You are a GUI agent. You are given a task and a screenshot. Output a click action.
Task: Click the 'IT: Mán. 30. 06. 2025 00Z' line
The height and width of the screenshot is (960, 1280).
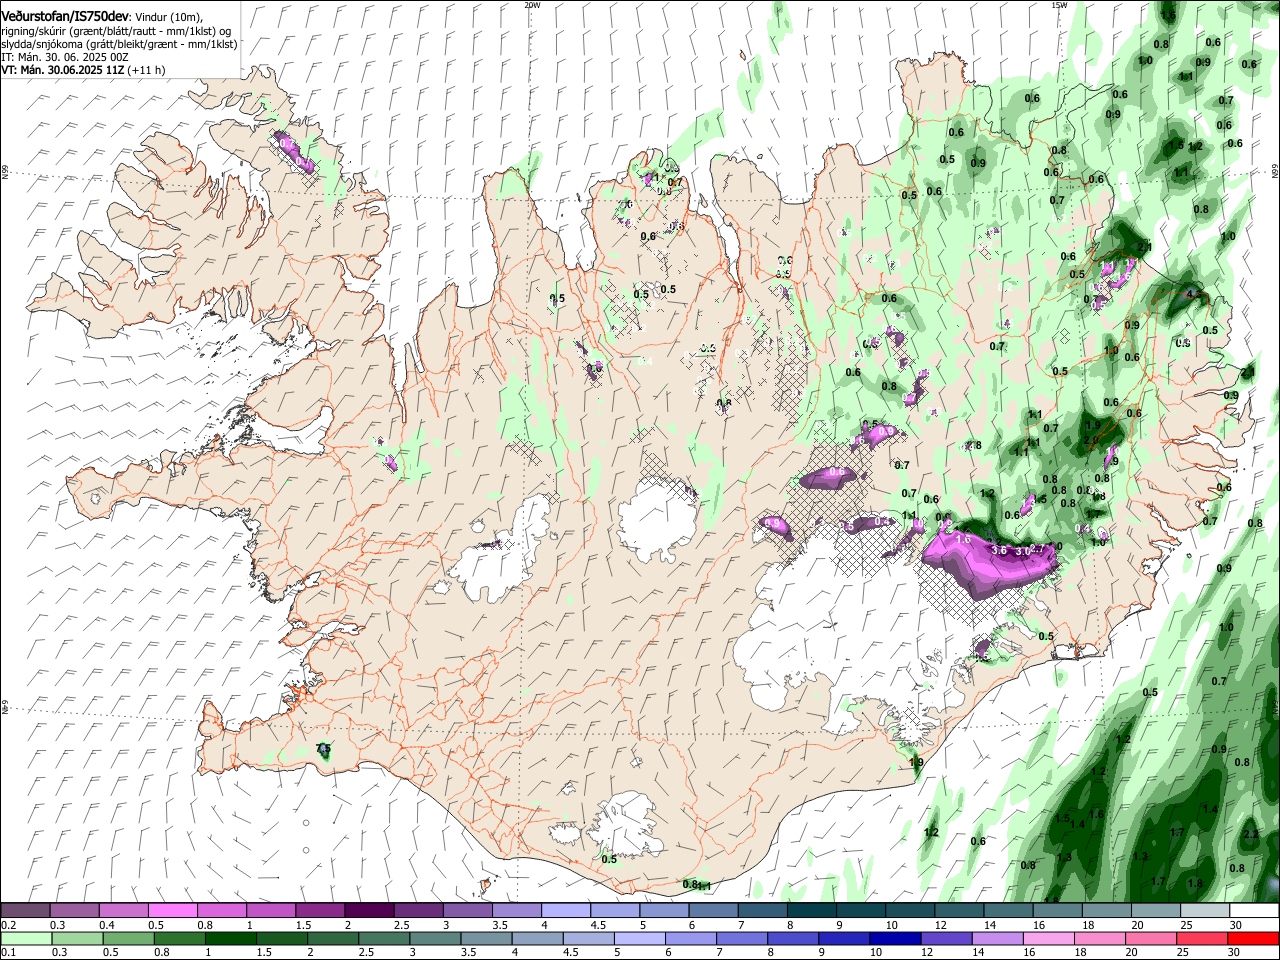[65, 57]
